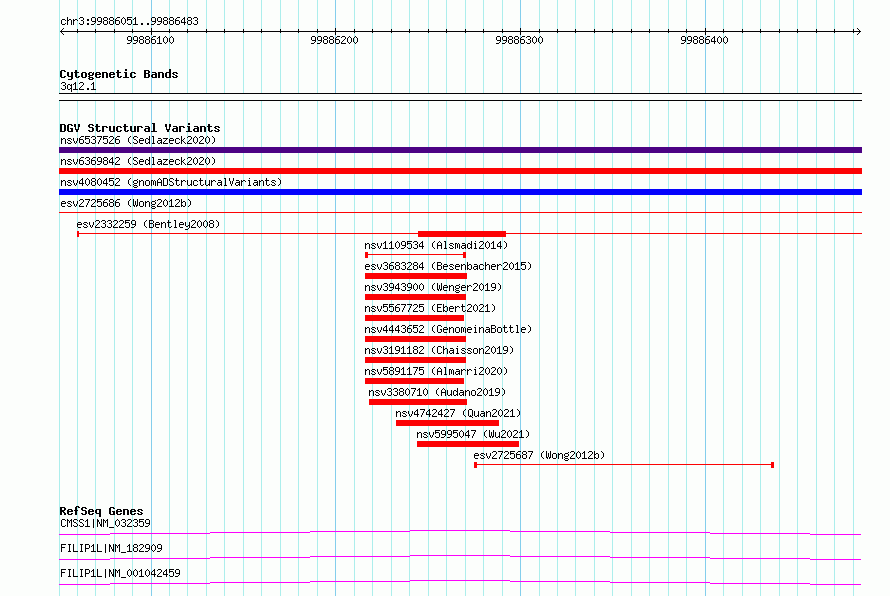Viewport: 890px width, 596px height.
Task: Click nsv3191182 (Chaisson2019) variant label
Action: [439, 350]
